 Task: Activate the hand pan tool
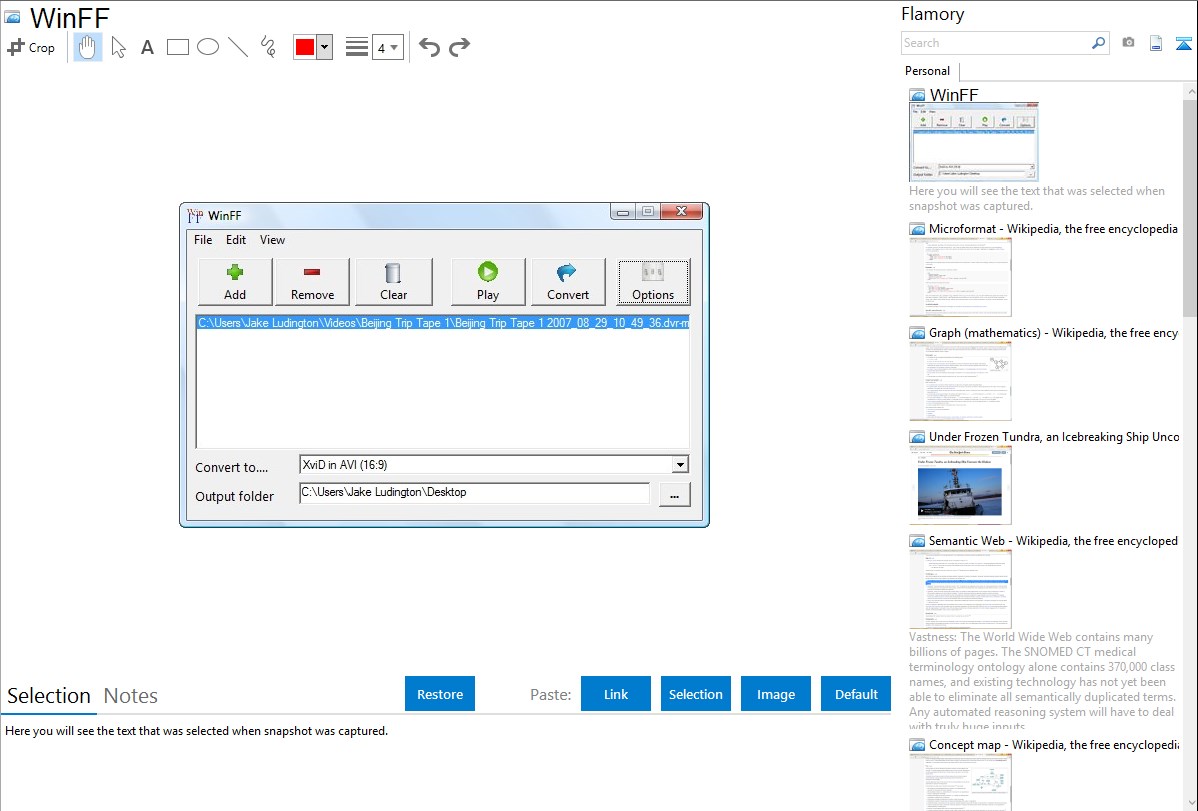click(88, 47)
